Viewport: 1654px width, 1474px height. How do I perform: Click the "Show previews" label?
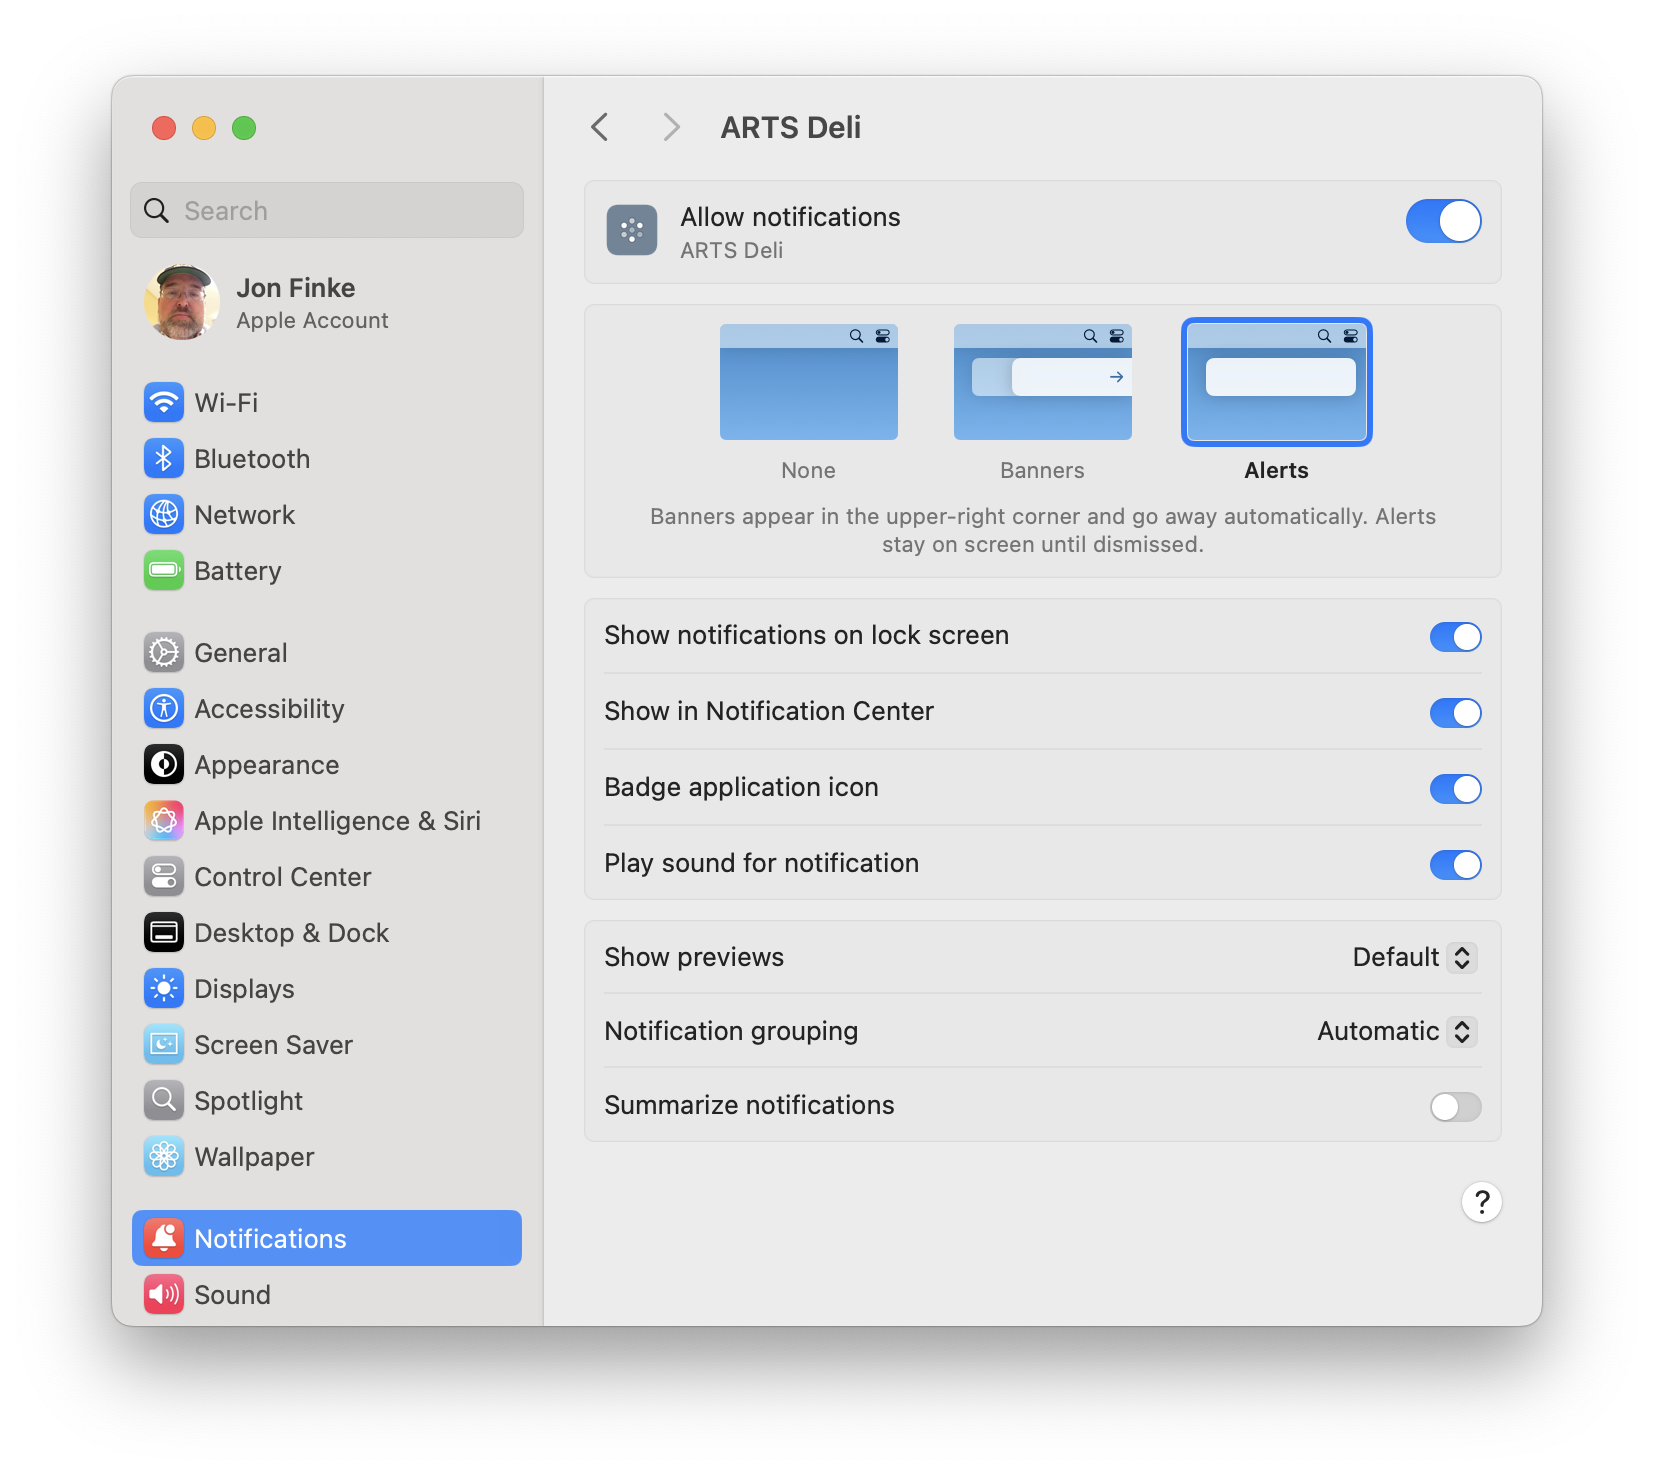tap(694, 958)
